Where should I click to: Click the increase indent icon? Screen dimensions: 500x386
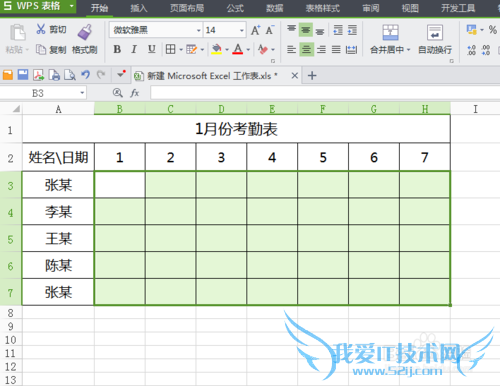(x=352, y=30)
